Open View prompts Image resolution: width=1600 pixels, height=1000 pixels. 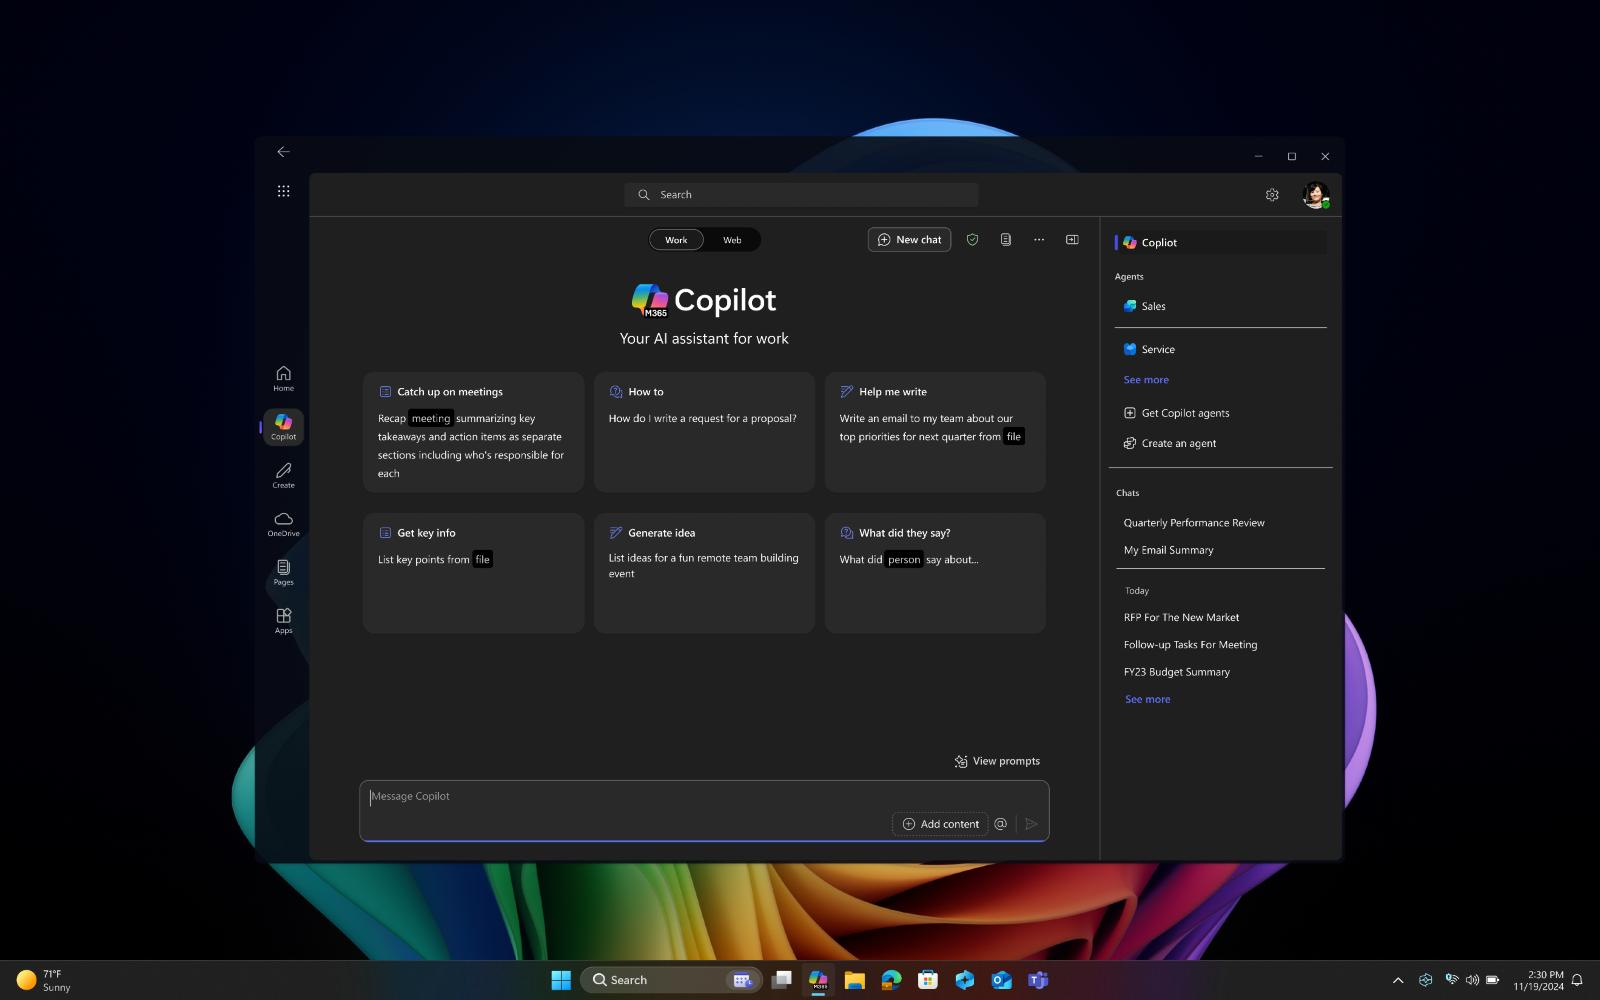[997, 761]
